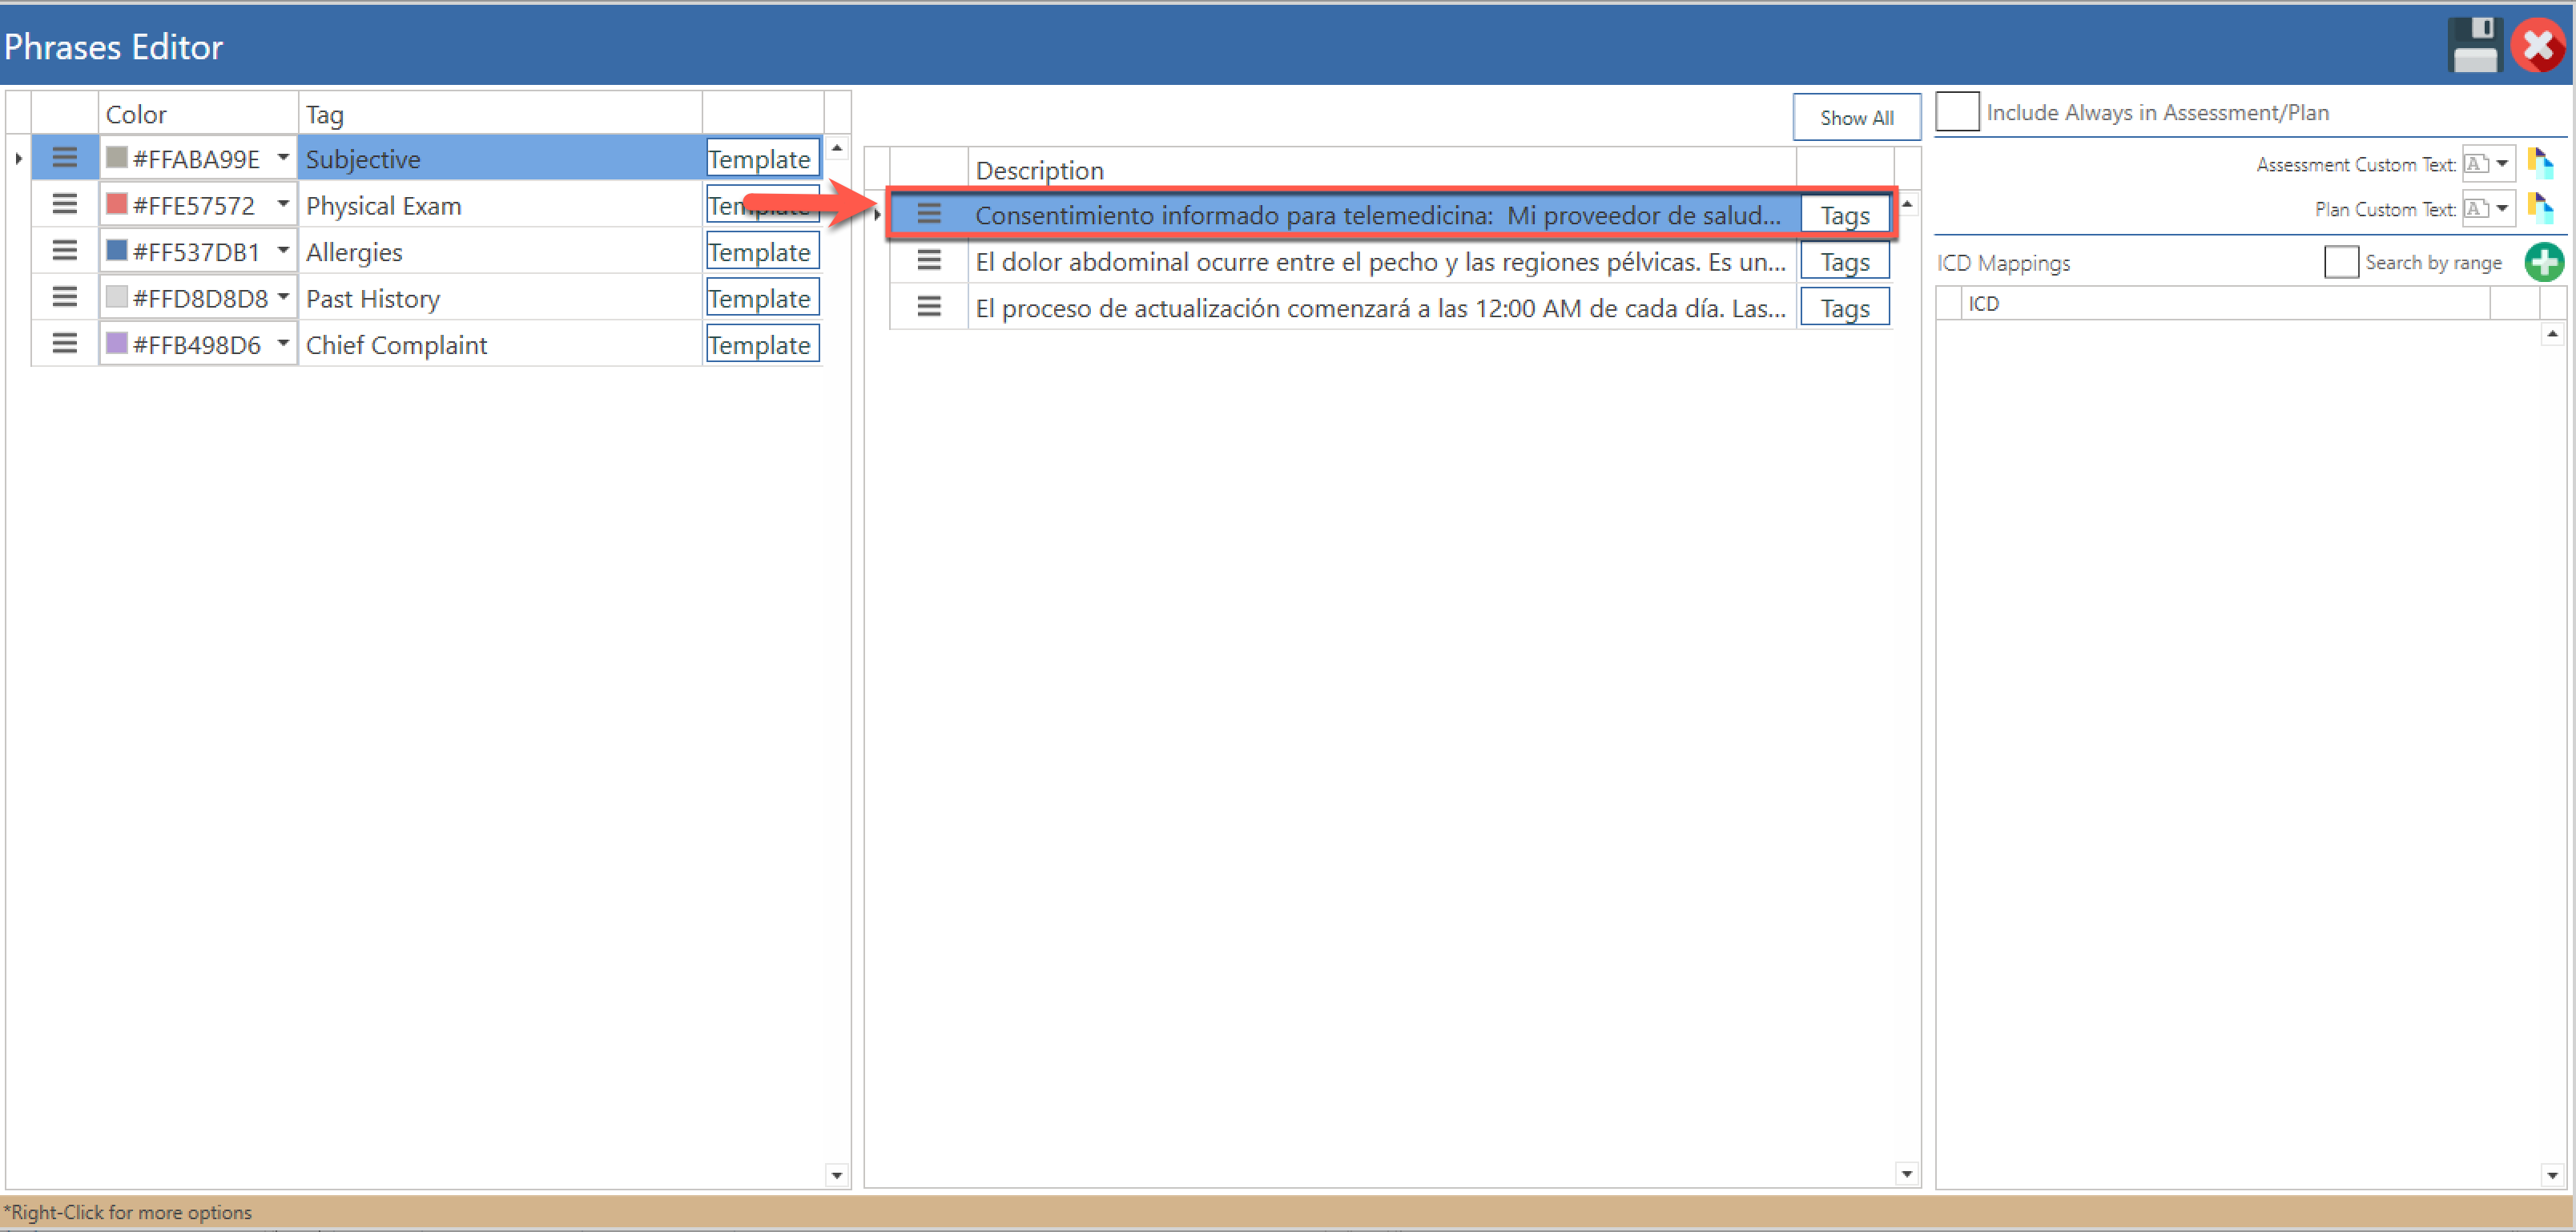Click the Show All button
The image size is (2576, 1232).
tap(1856, 117)
